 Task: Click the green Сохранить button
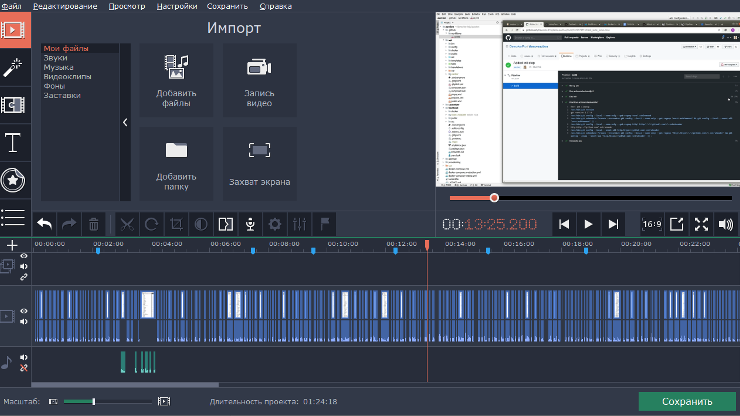[x=686, y=402]
